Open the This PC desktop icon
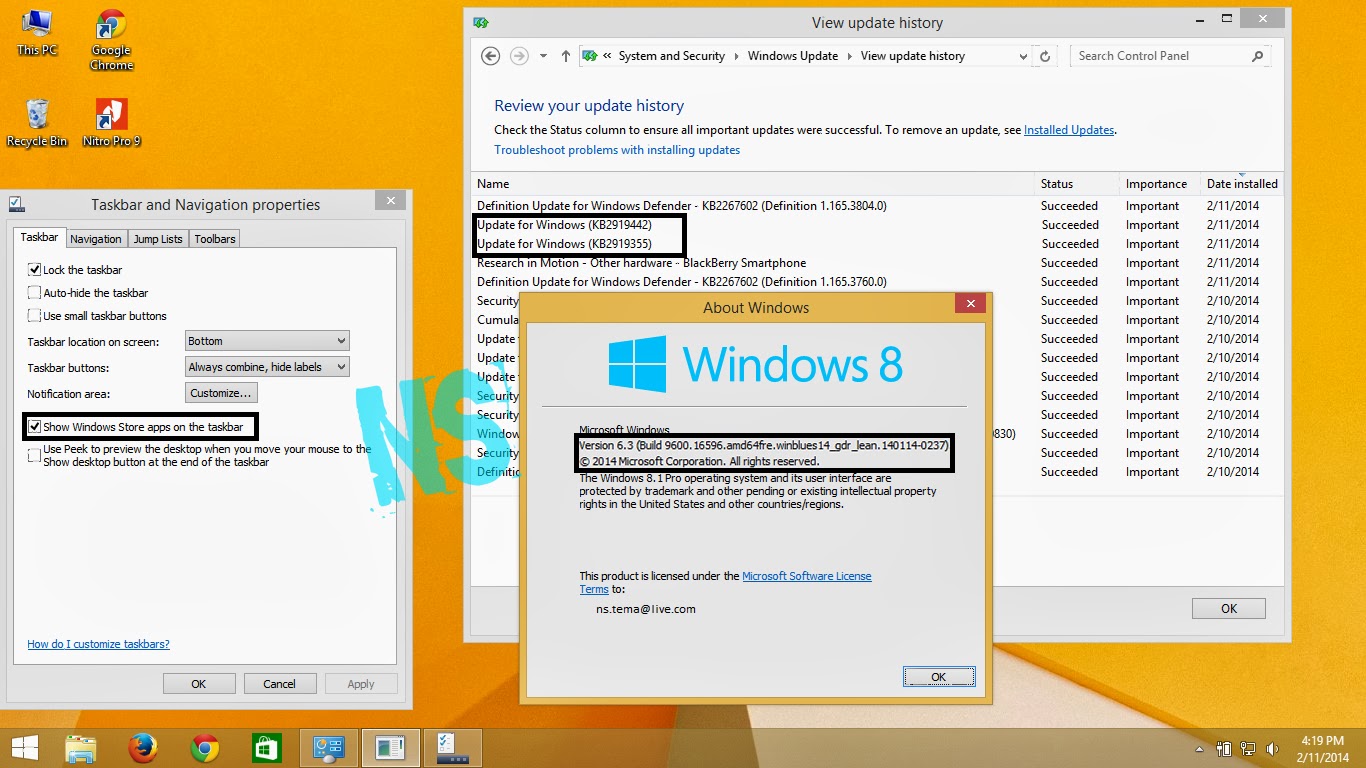The width and height of the screenshot is (1366, 768). (x=37, y=33)
